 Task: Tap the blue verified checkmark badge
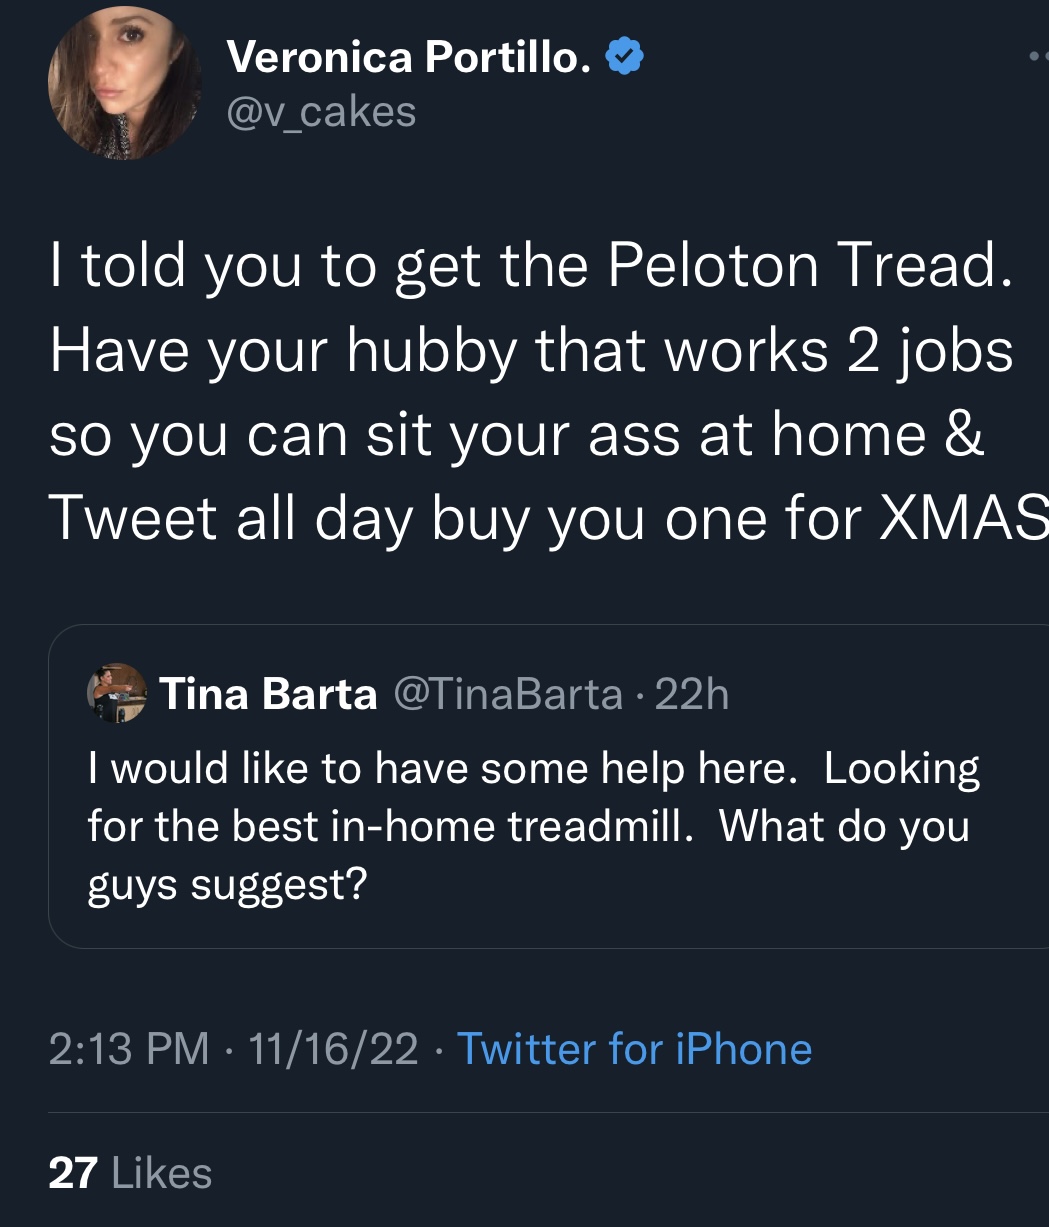[625, 57]
